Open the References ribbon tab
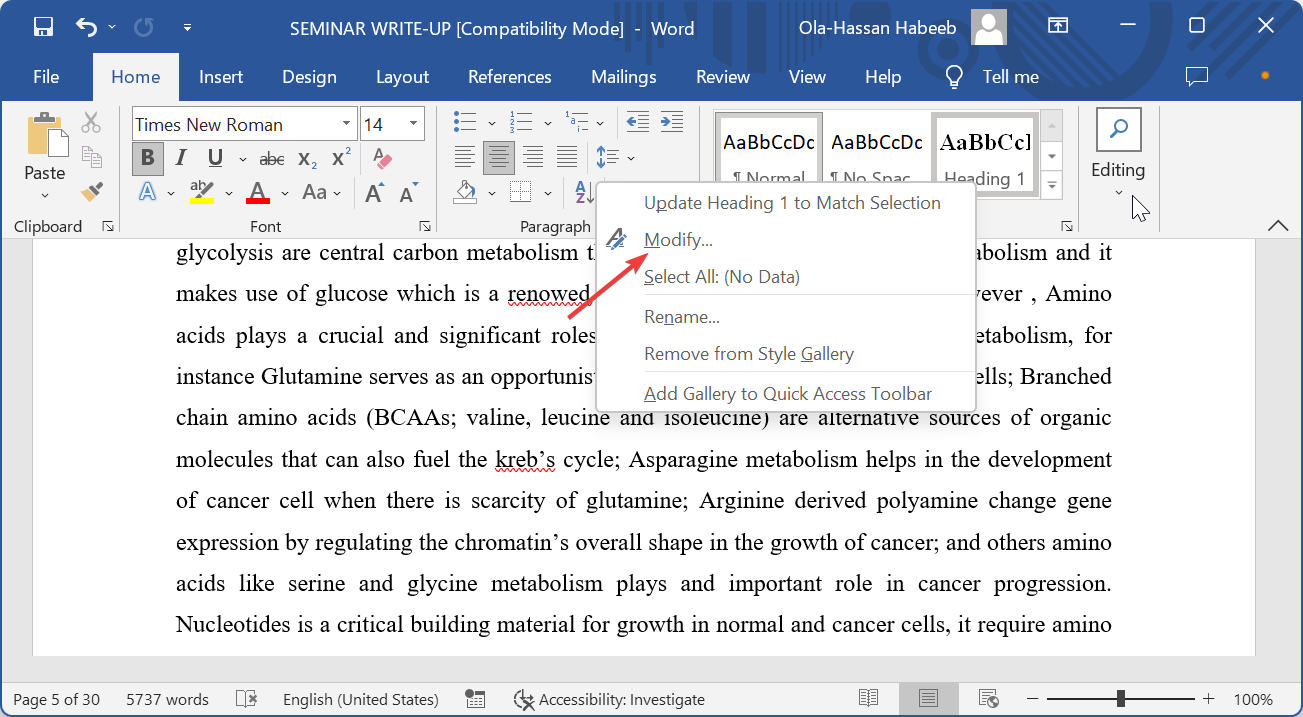1303x717 pixels. (509, 77)
